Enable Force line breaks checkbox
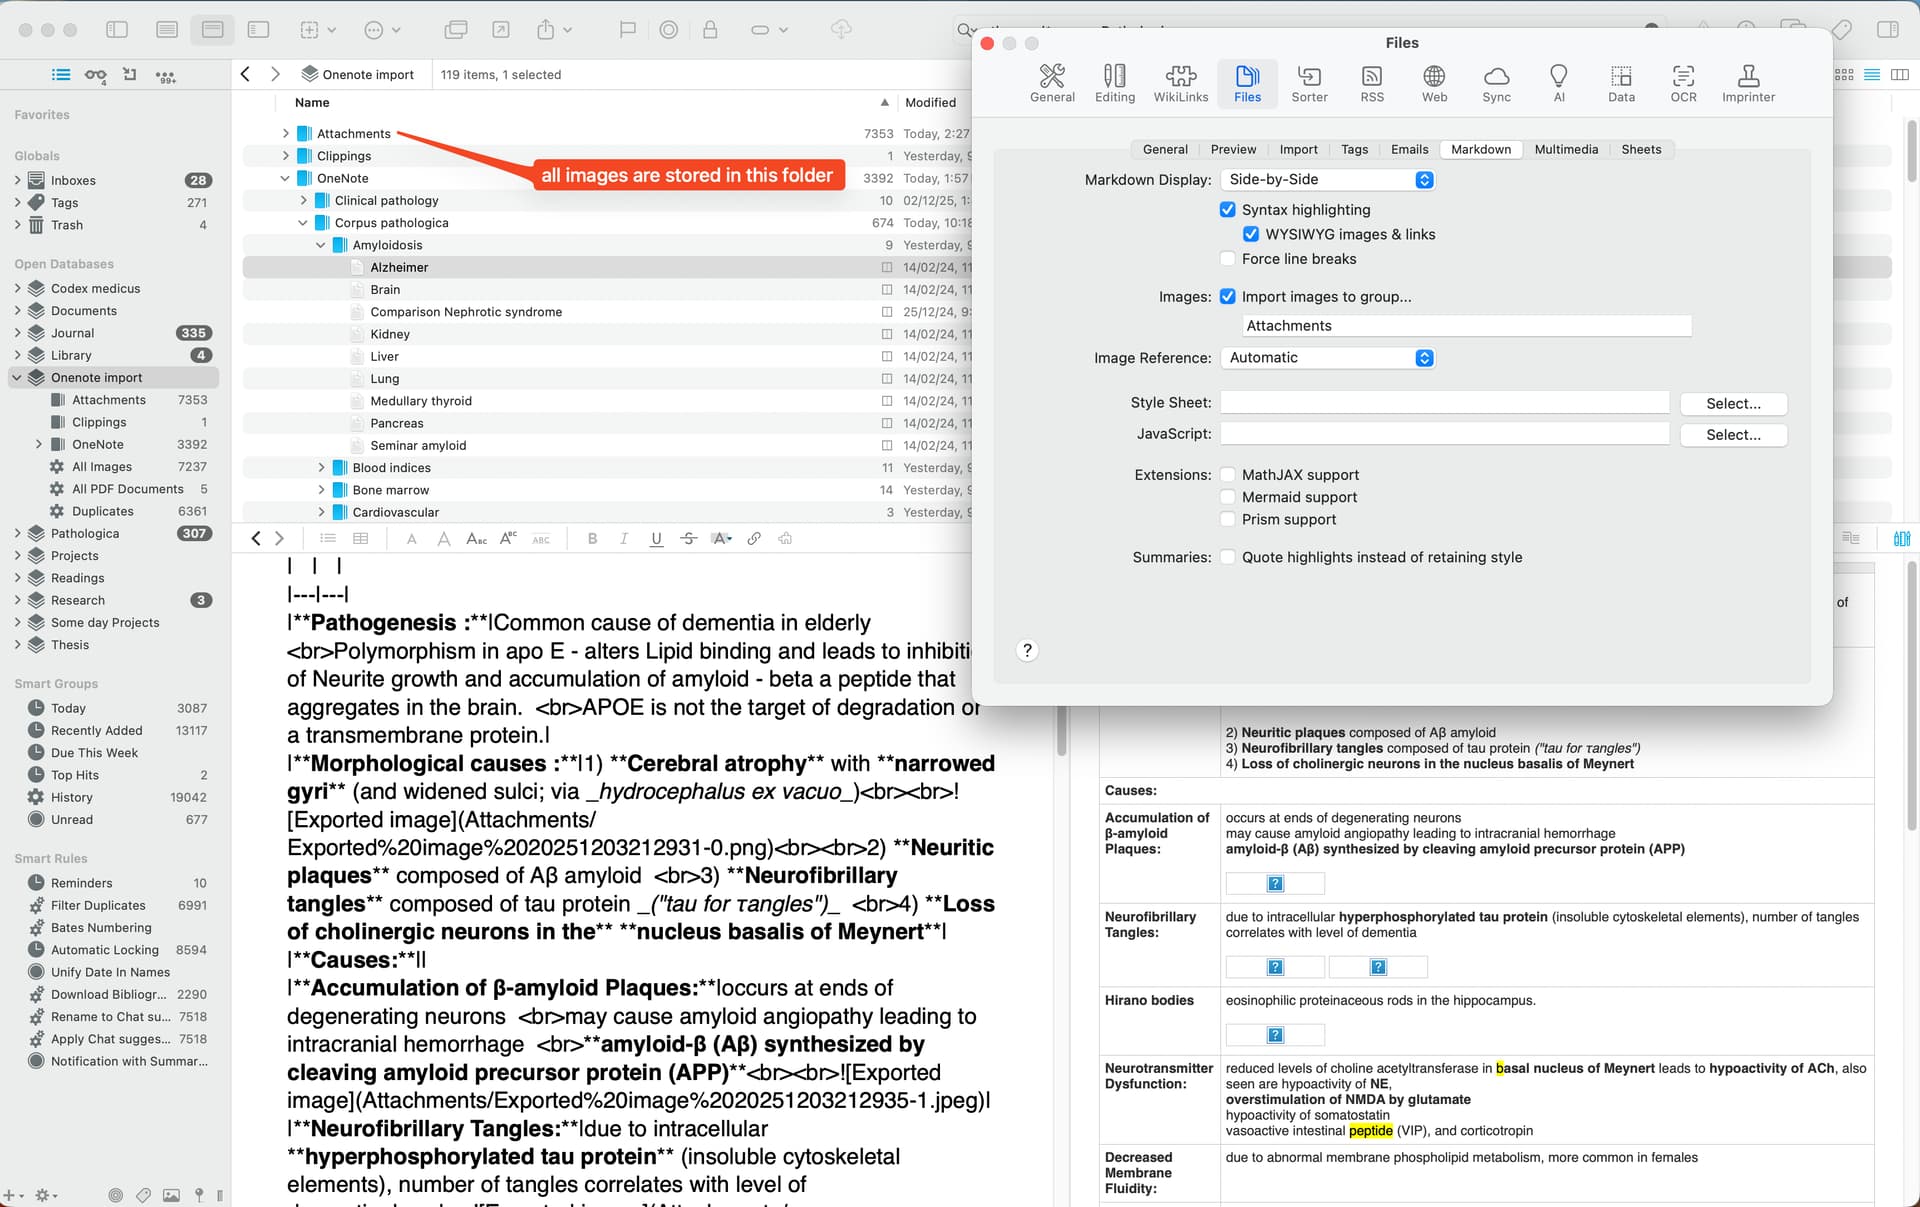1920x1207 pixels. pyautogui.click(x=1228, y=259)
